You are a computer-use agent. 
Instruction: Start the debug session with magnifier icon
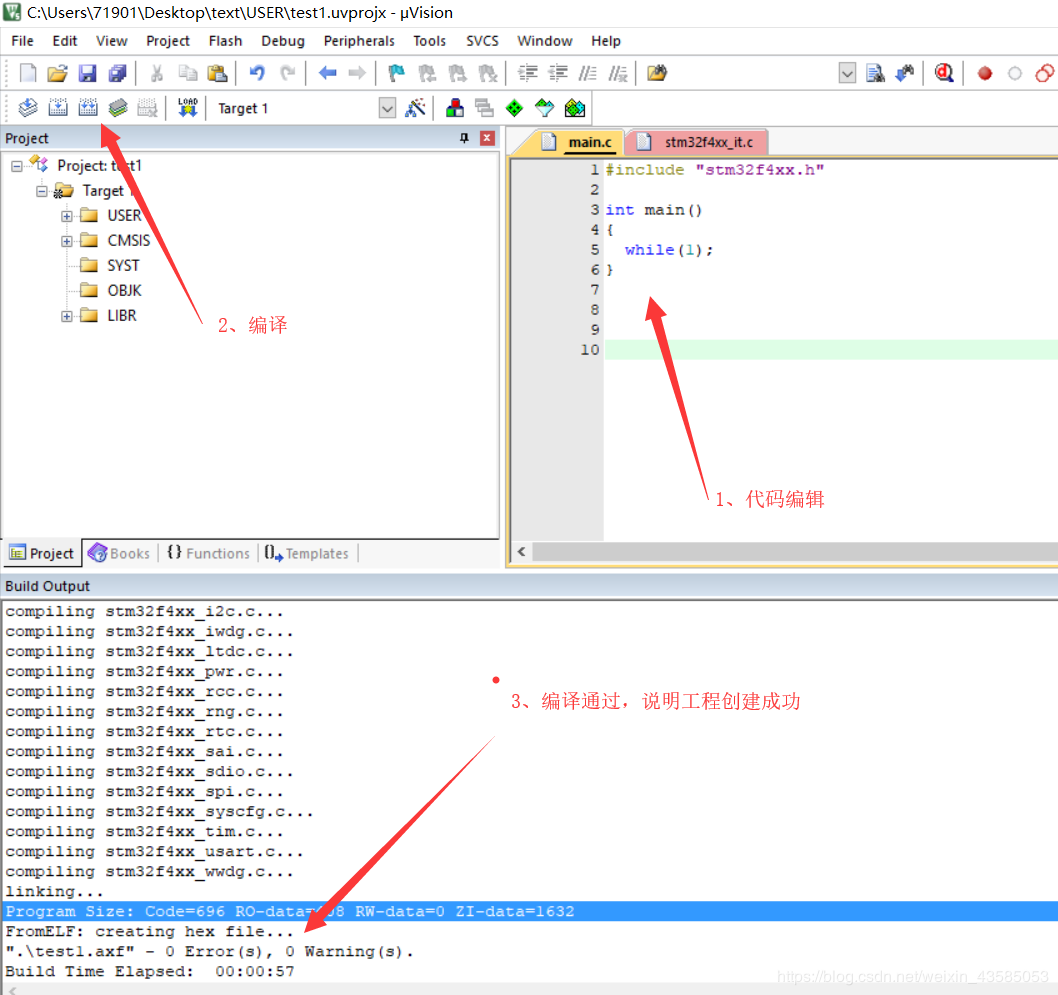click(943, 73)
